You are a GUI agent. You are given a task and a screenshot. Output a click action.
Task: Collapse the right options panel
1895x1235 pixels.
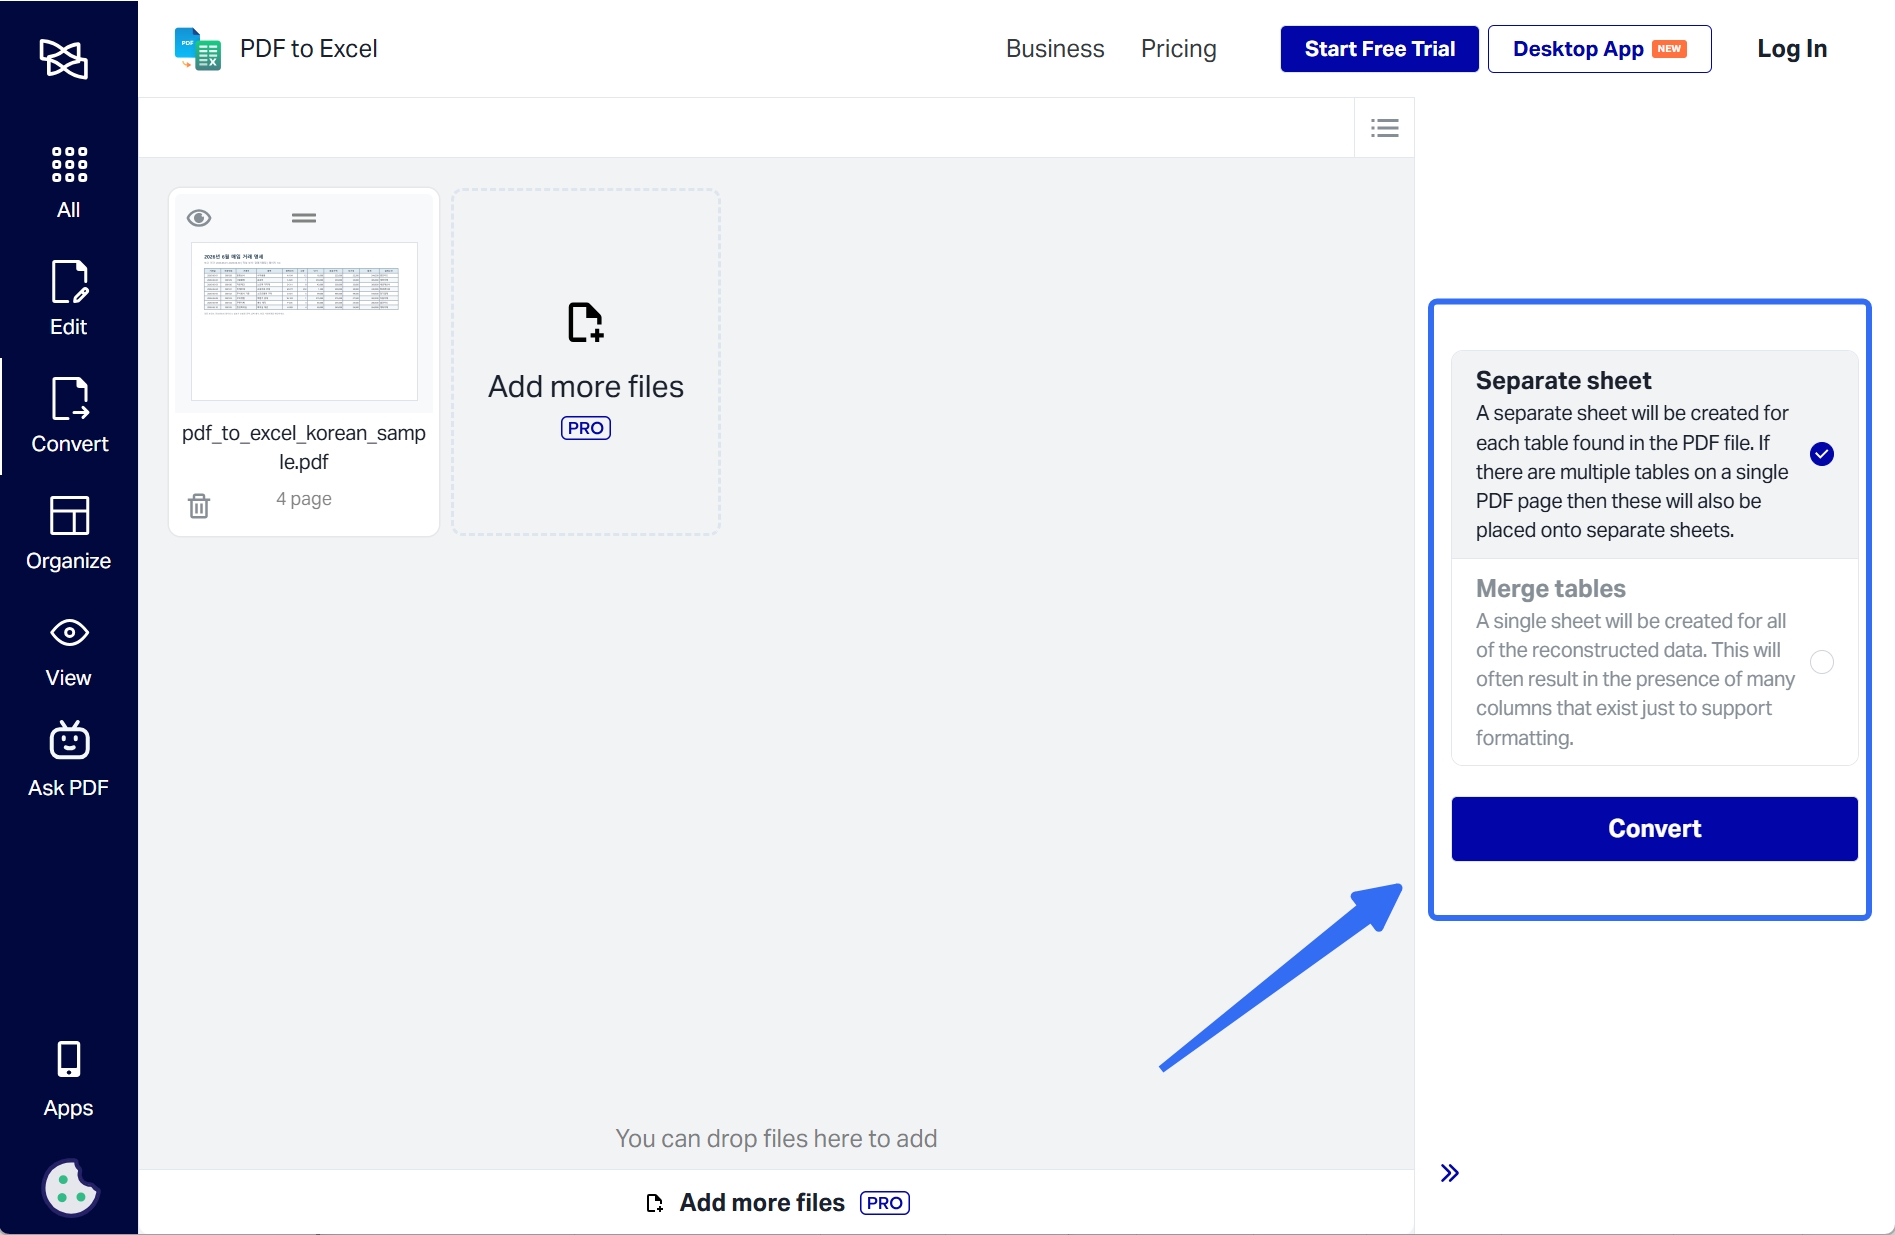coord(1450,1173)
